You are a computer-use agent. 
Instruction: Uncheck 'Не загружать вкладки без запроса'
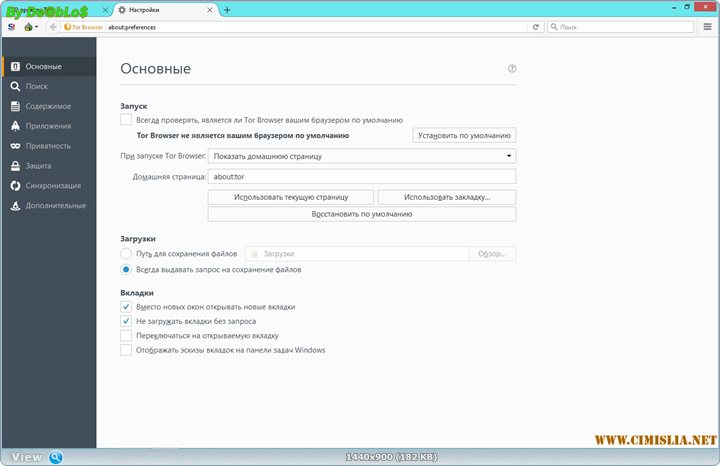pyautogui.click(x=126, y=321)
